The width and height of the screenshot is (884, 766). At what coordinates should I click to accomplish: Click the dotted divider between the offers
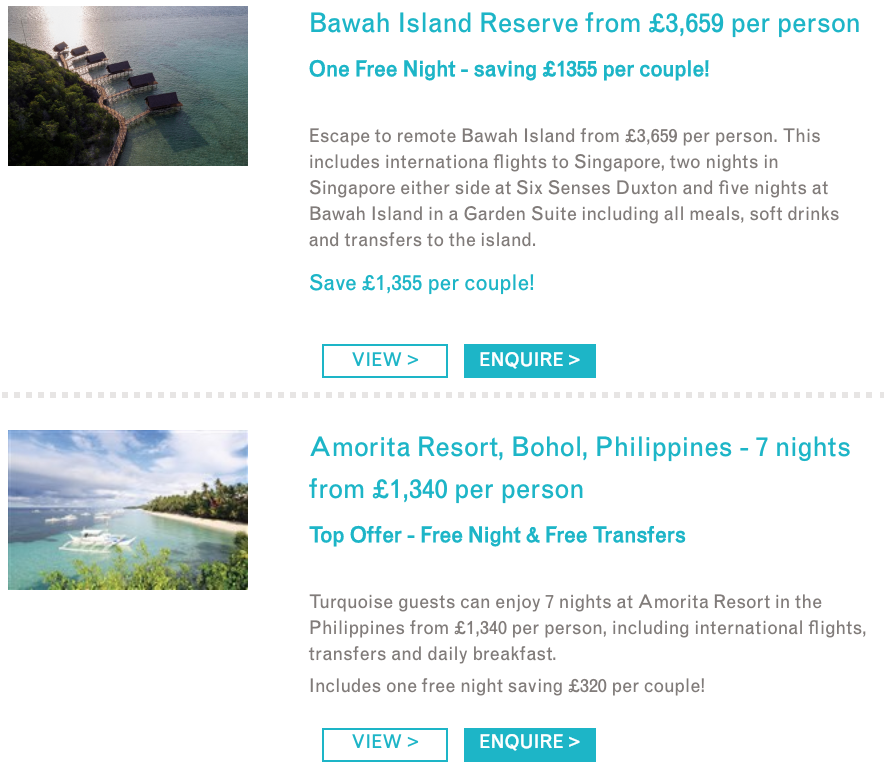pyautogui.click(x=442, y=395)
